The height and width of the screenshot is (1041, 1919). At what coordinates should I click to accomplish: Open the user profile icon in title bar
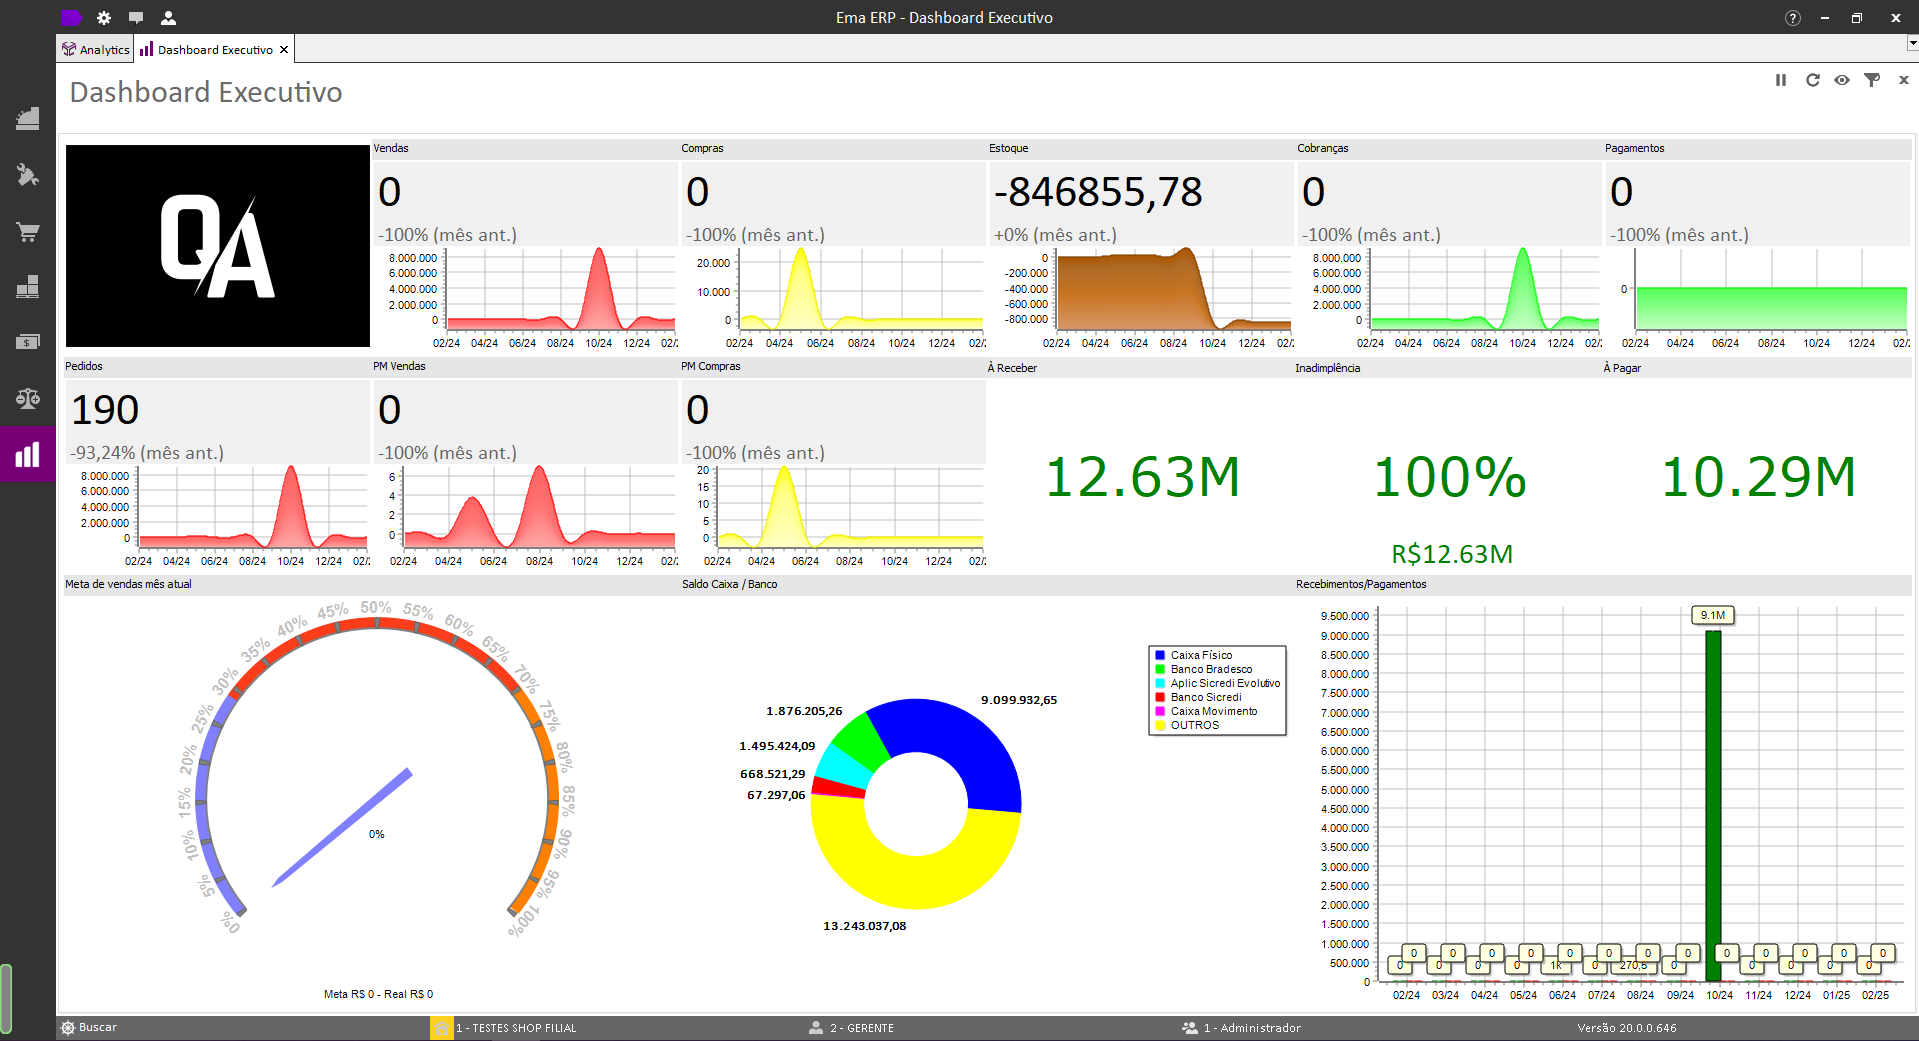pos(168,18)
